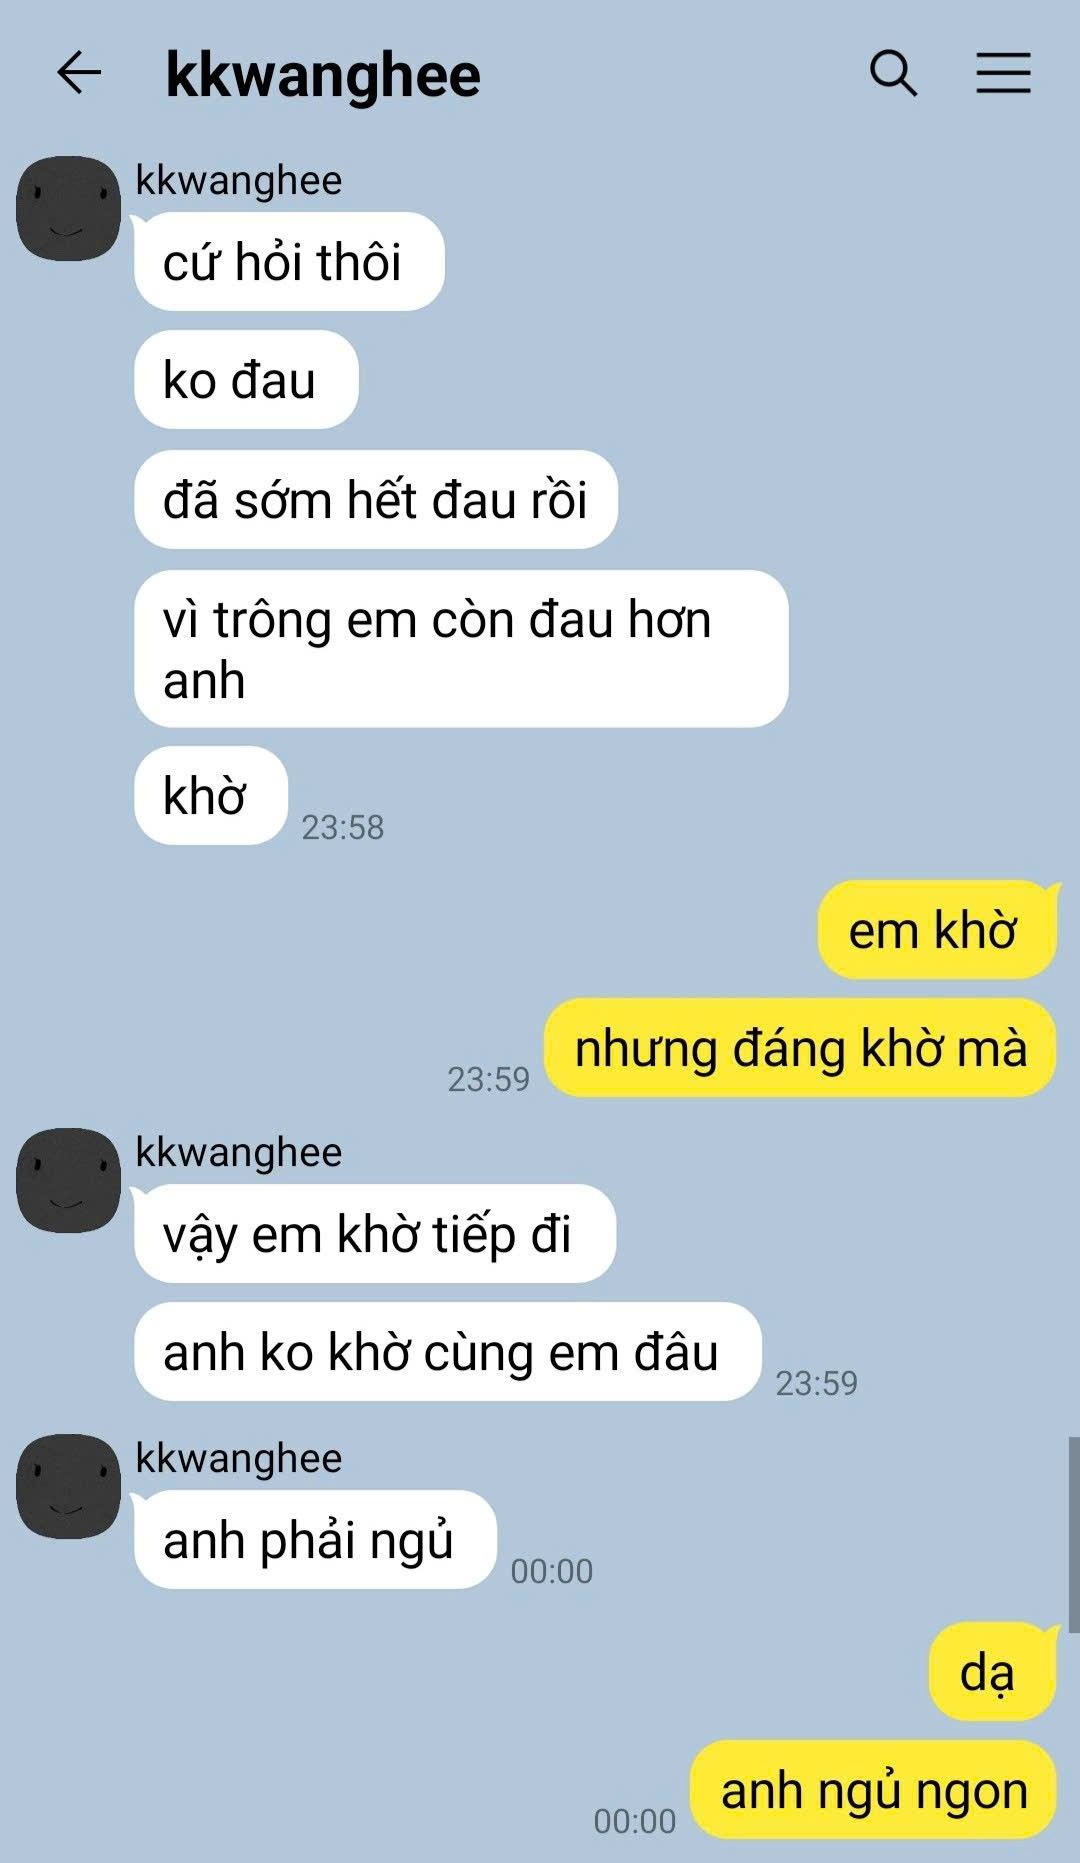The height and width of the screenshot is (1863, 1080).
Task: Select the yellow 'dạ' bubble
Action: [x=992, y=1671]
